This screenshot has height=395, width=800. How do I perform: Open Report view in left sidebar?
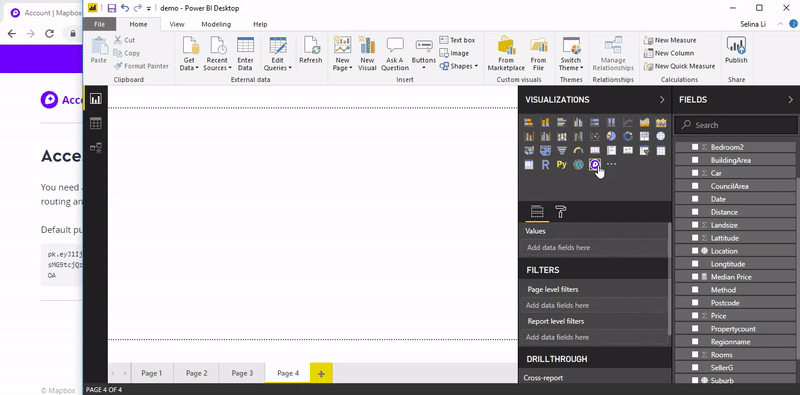[x=95, y=99]
